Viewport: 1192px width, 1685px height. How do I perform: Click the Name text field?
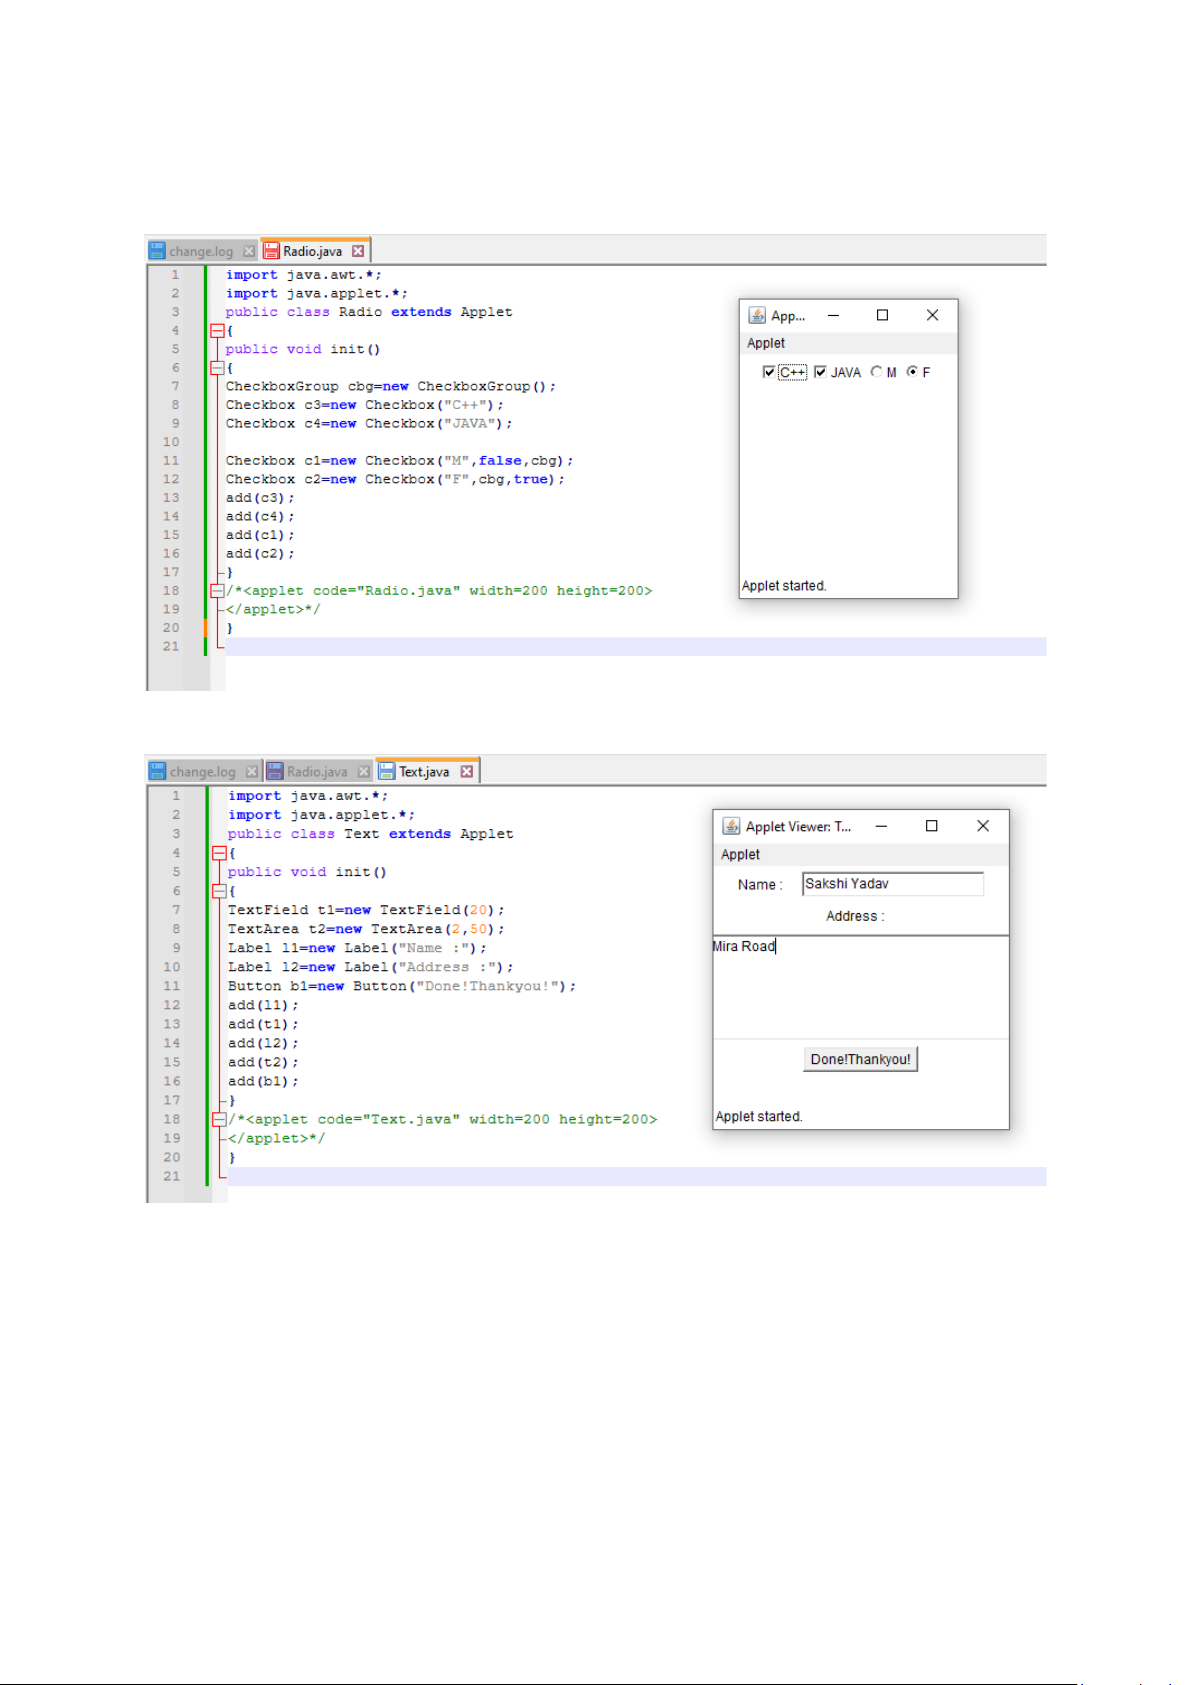[x=892, y=884]
